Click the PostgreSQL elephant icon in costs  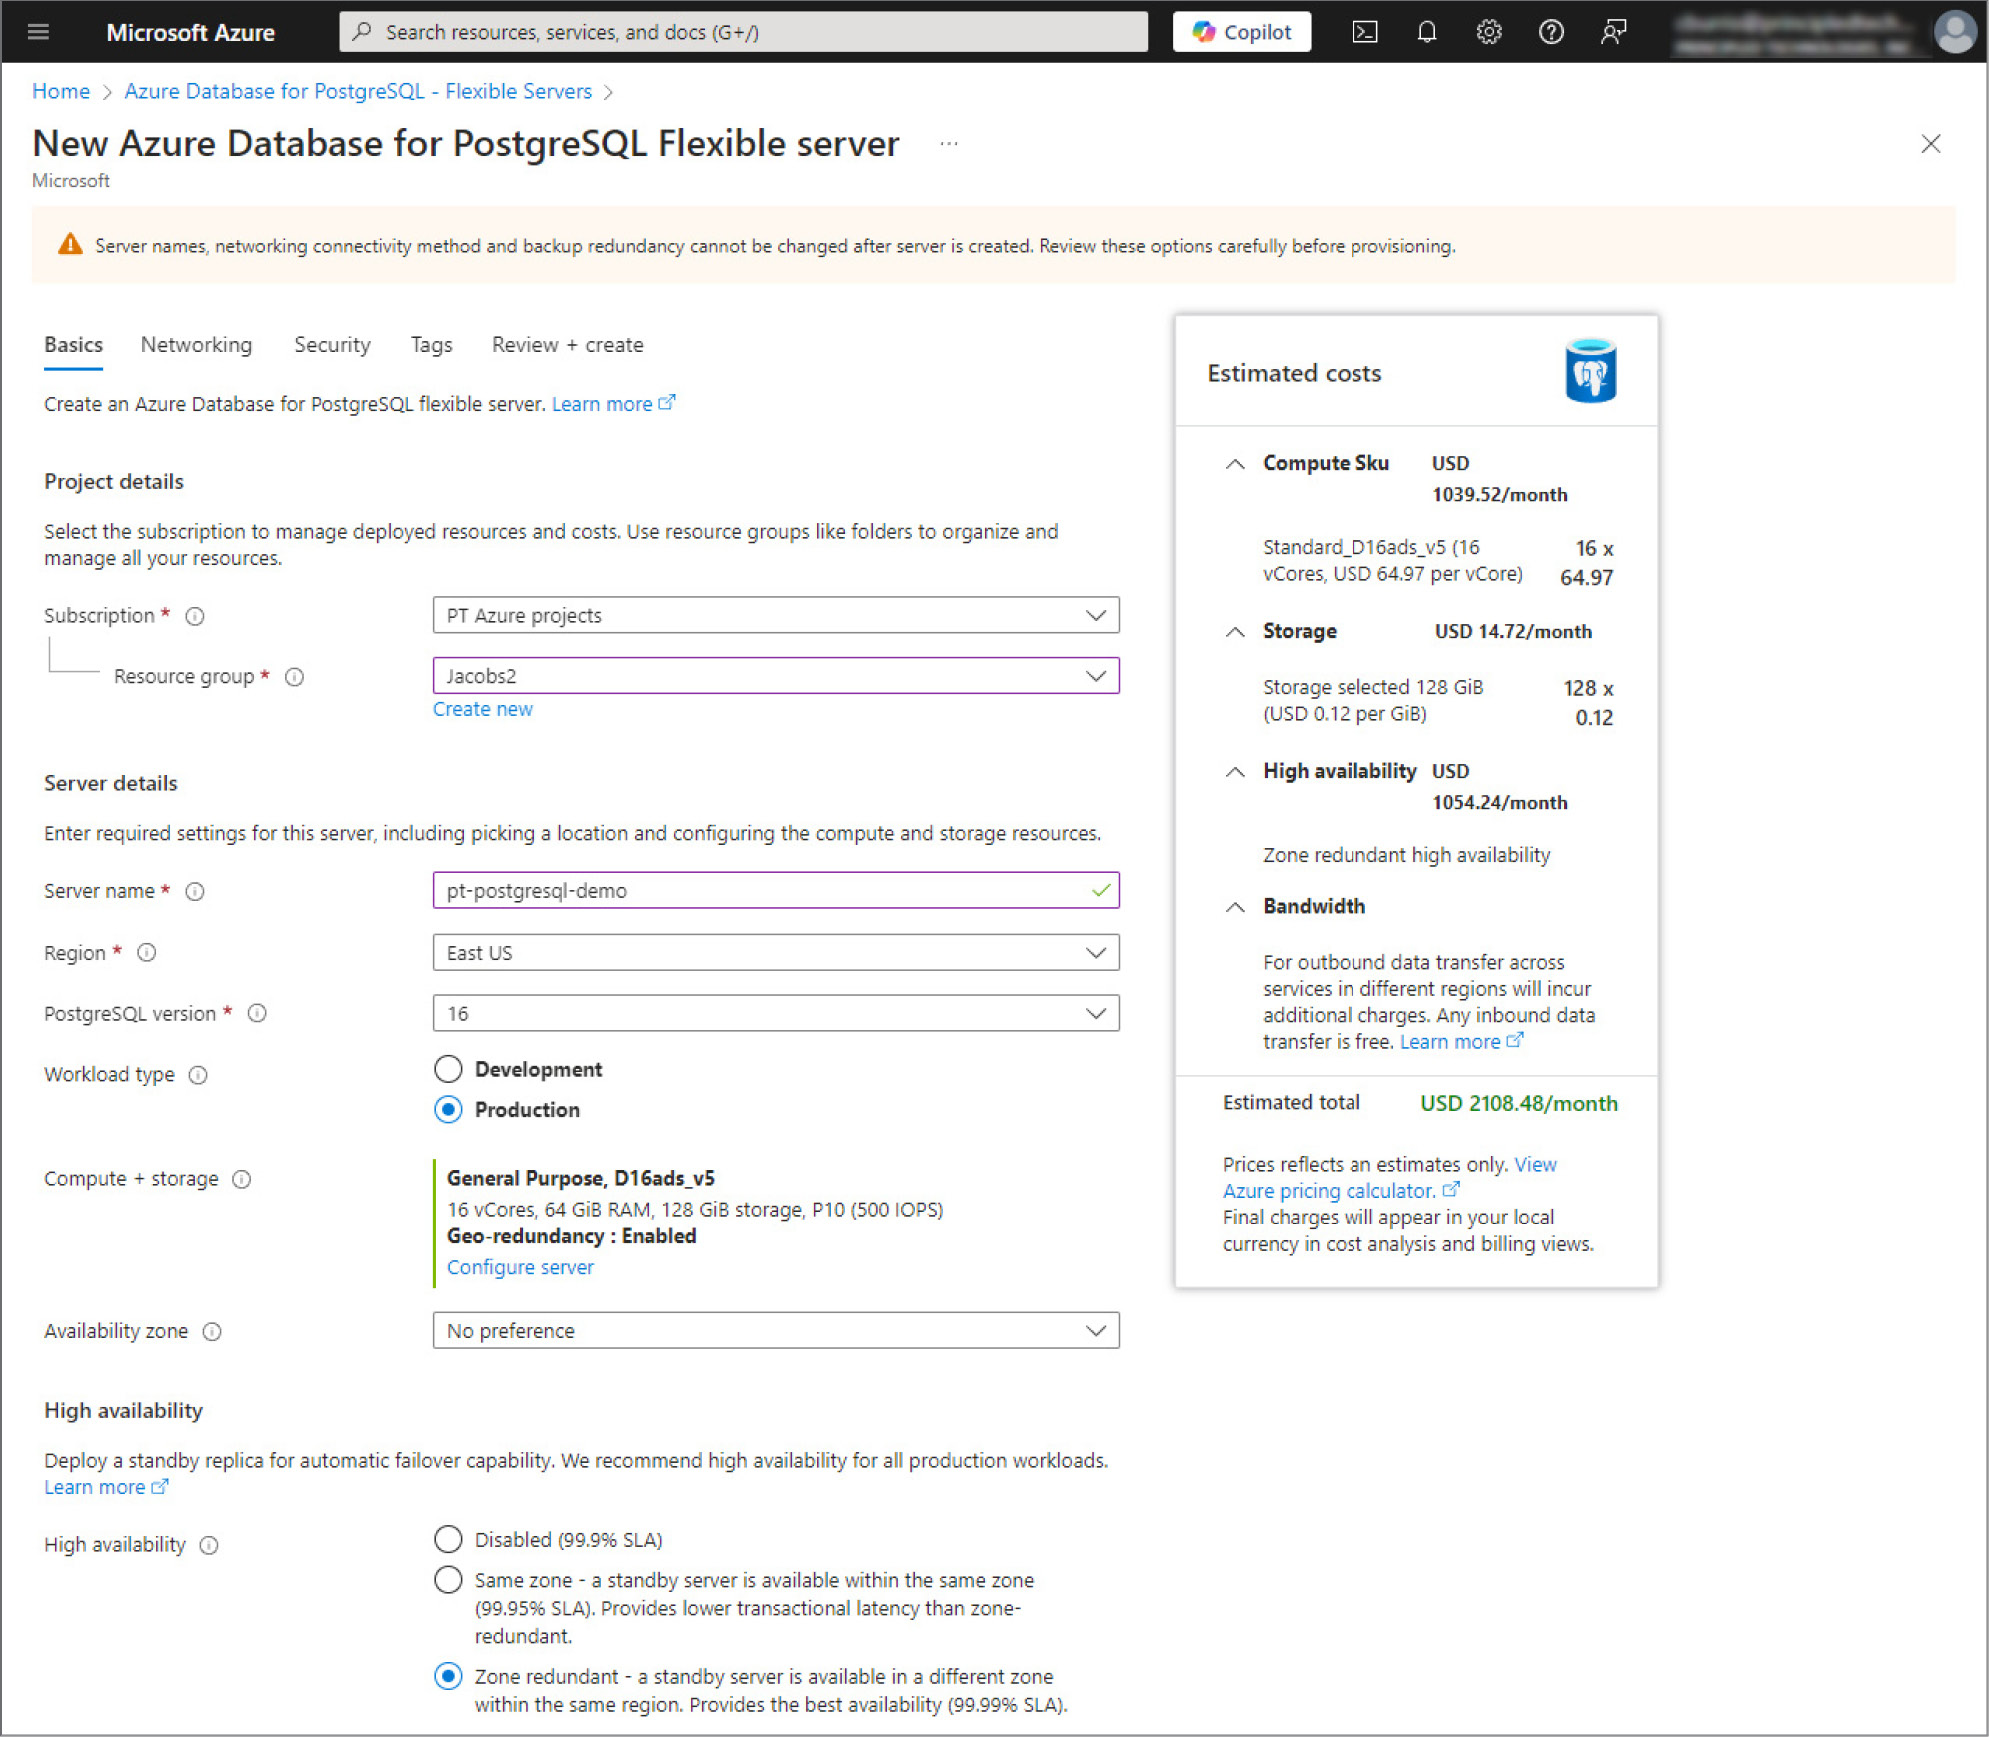click(1590, 371)
